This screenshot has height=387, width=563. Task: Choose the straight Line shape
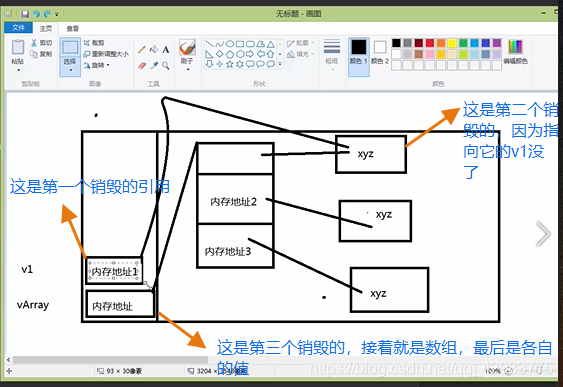point(210,44)
